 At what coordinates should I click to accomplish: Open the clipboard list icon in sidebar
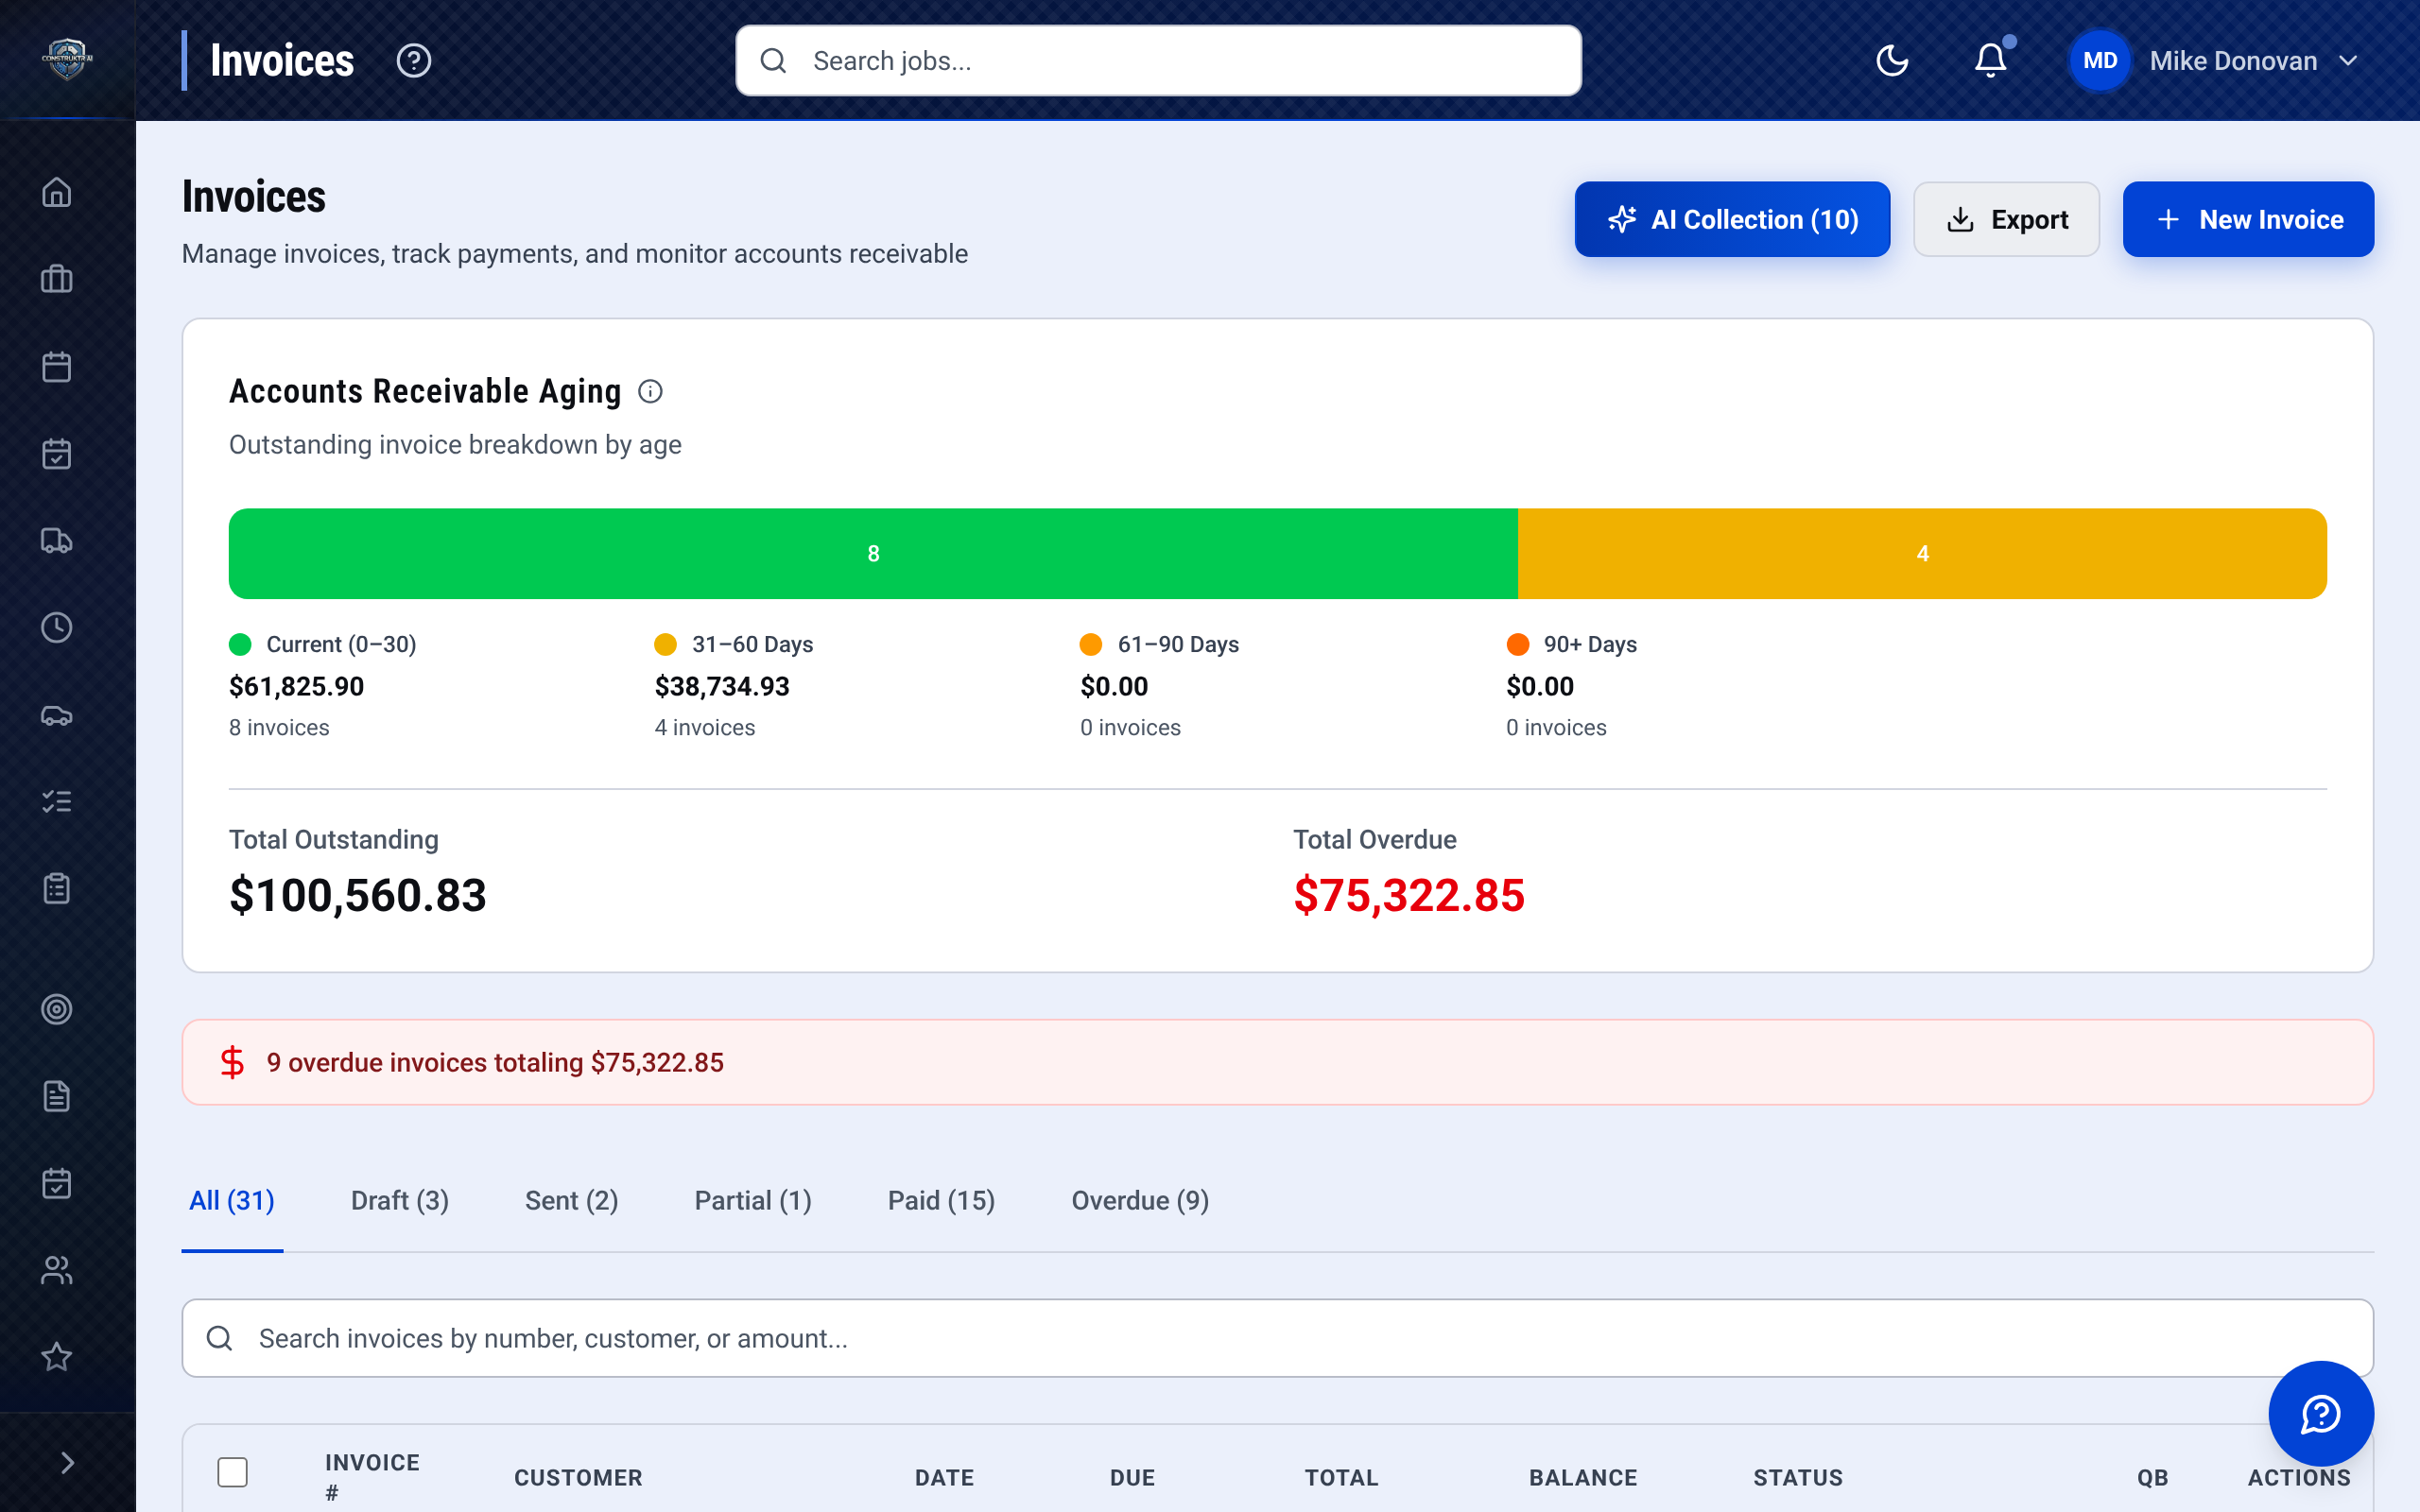57,889
